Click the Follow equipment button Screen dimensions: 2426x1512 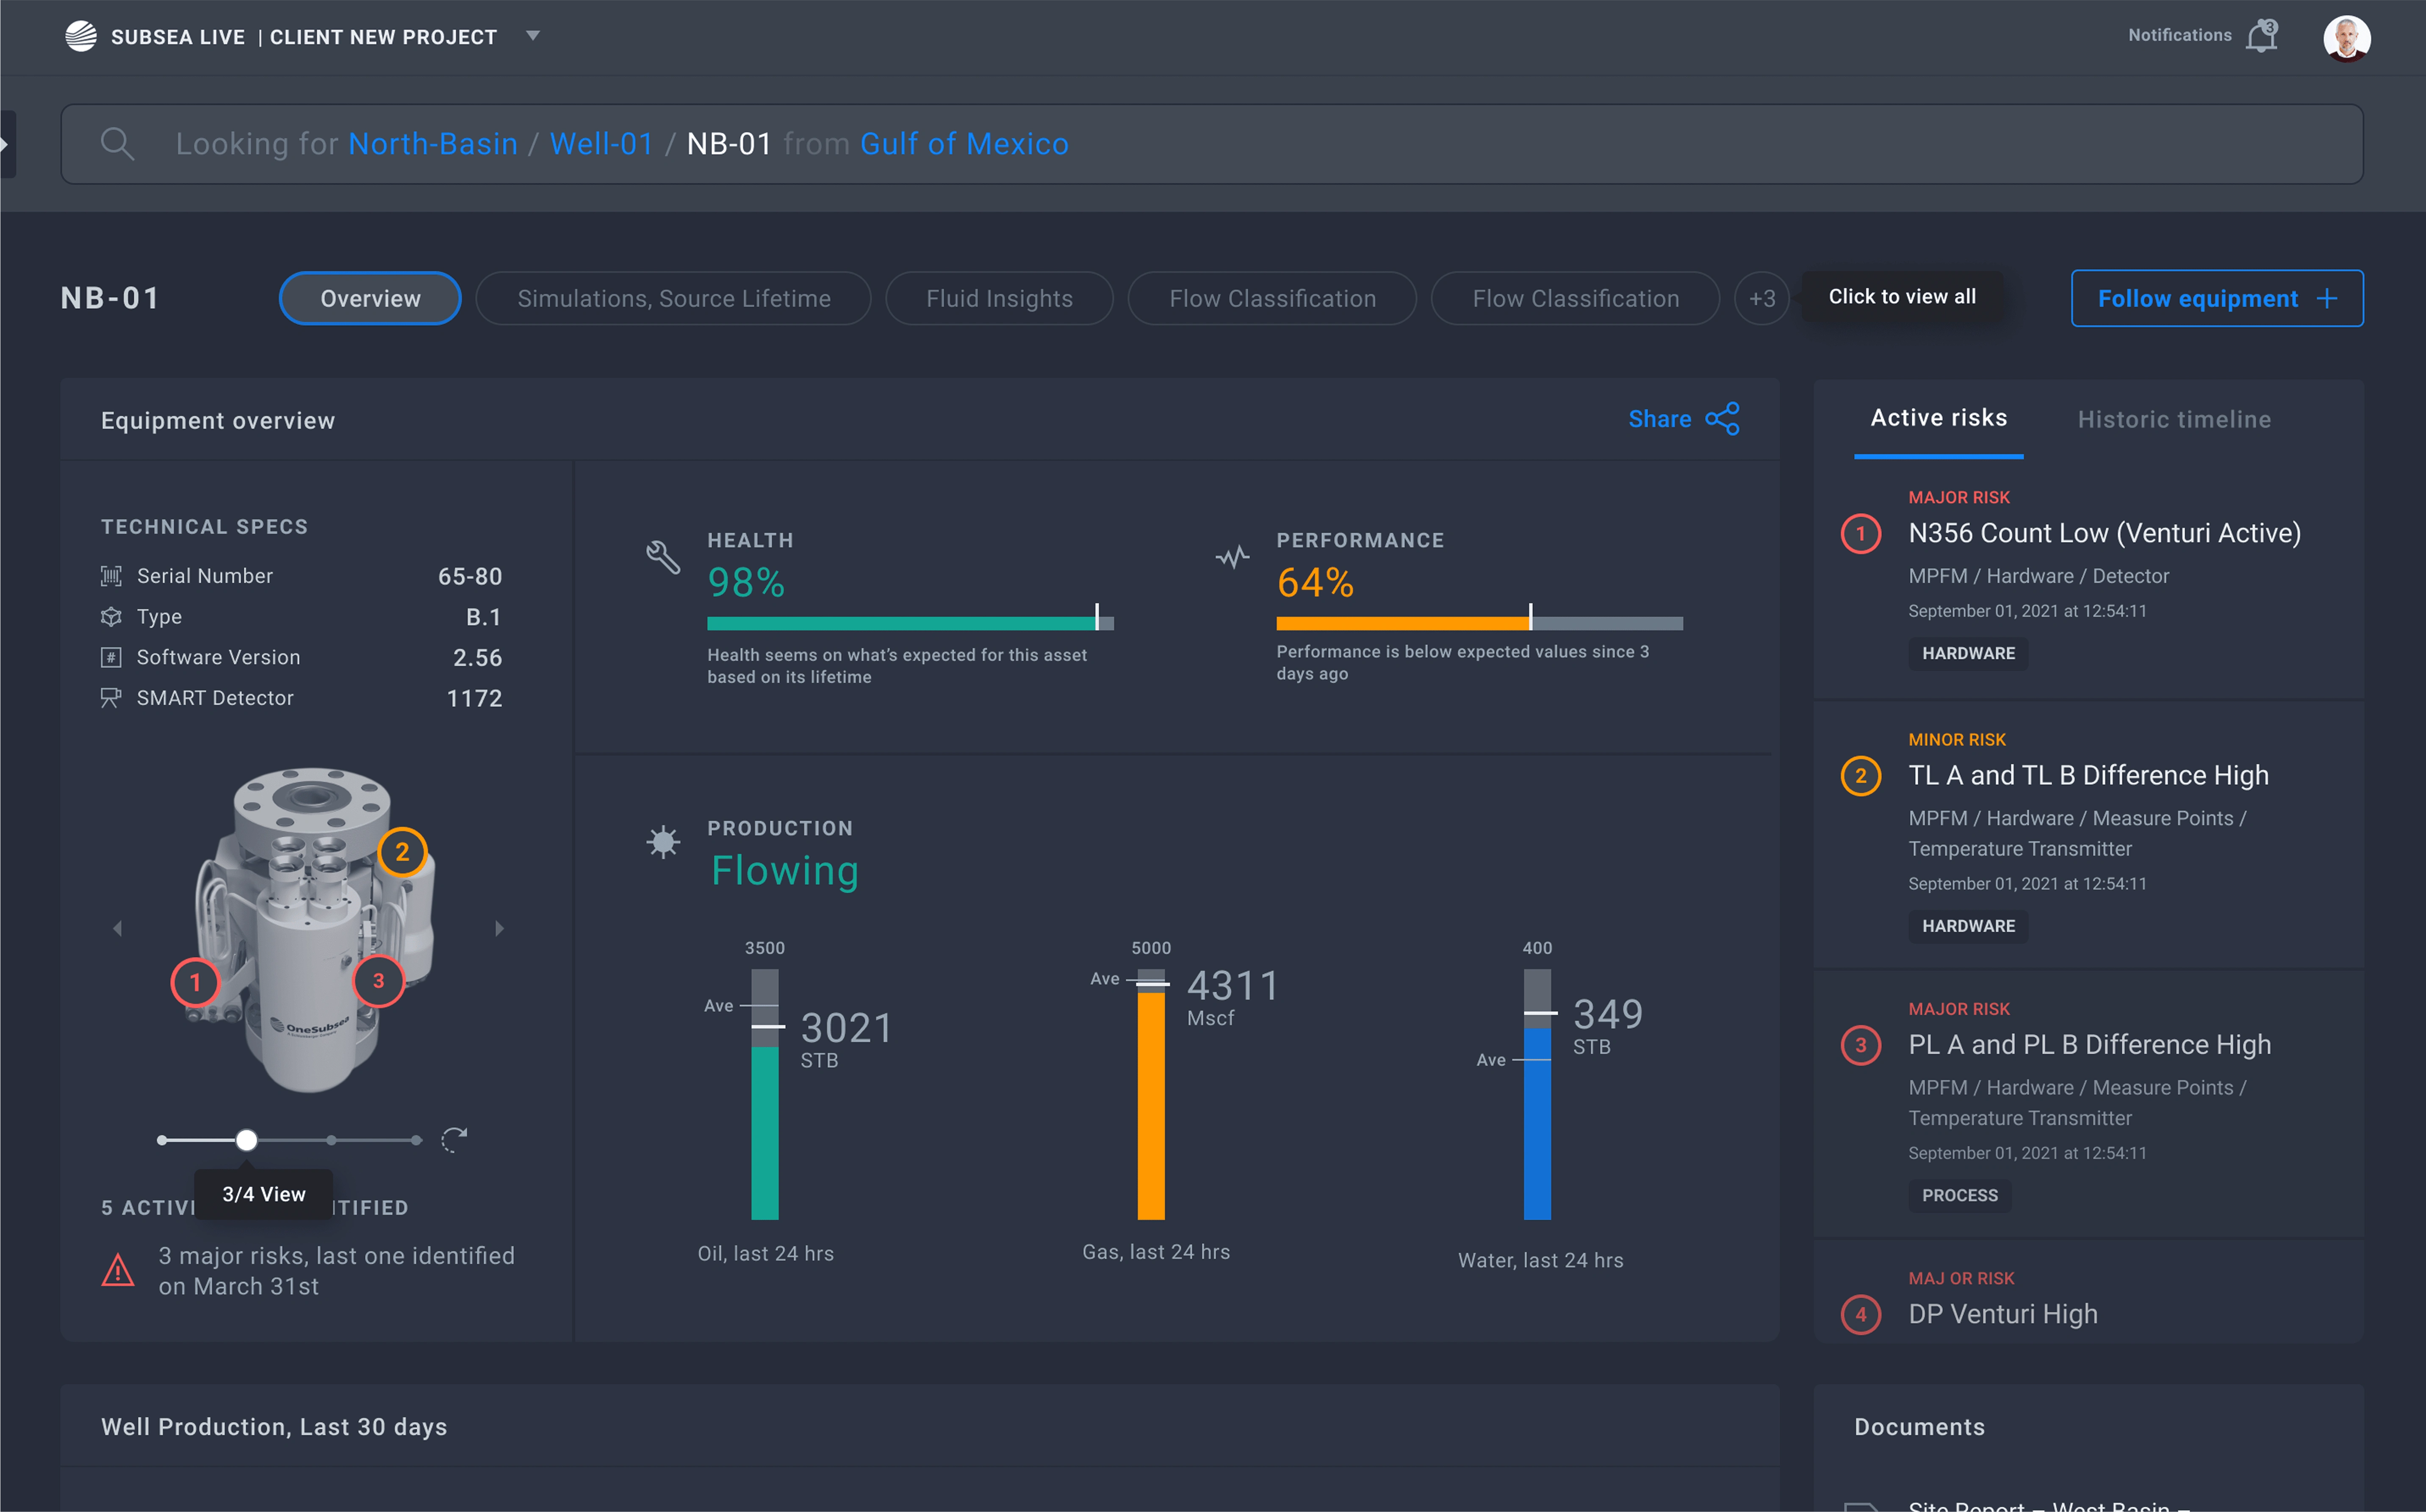point(2216,298)
